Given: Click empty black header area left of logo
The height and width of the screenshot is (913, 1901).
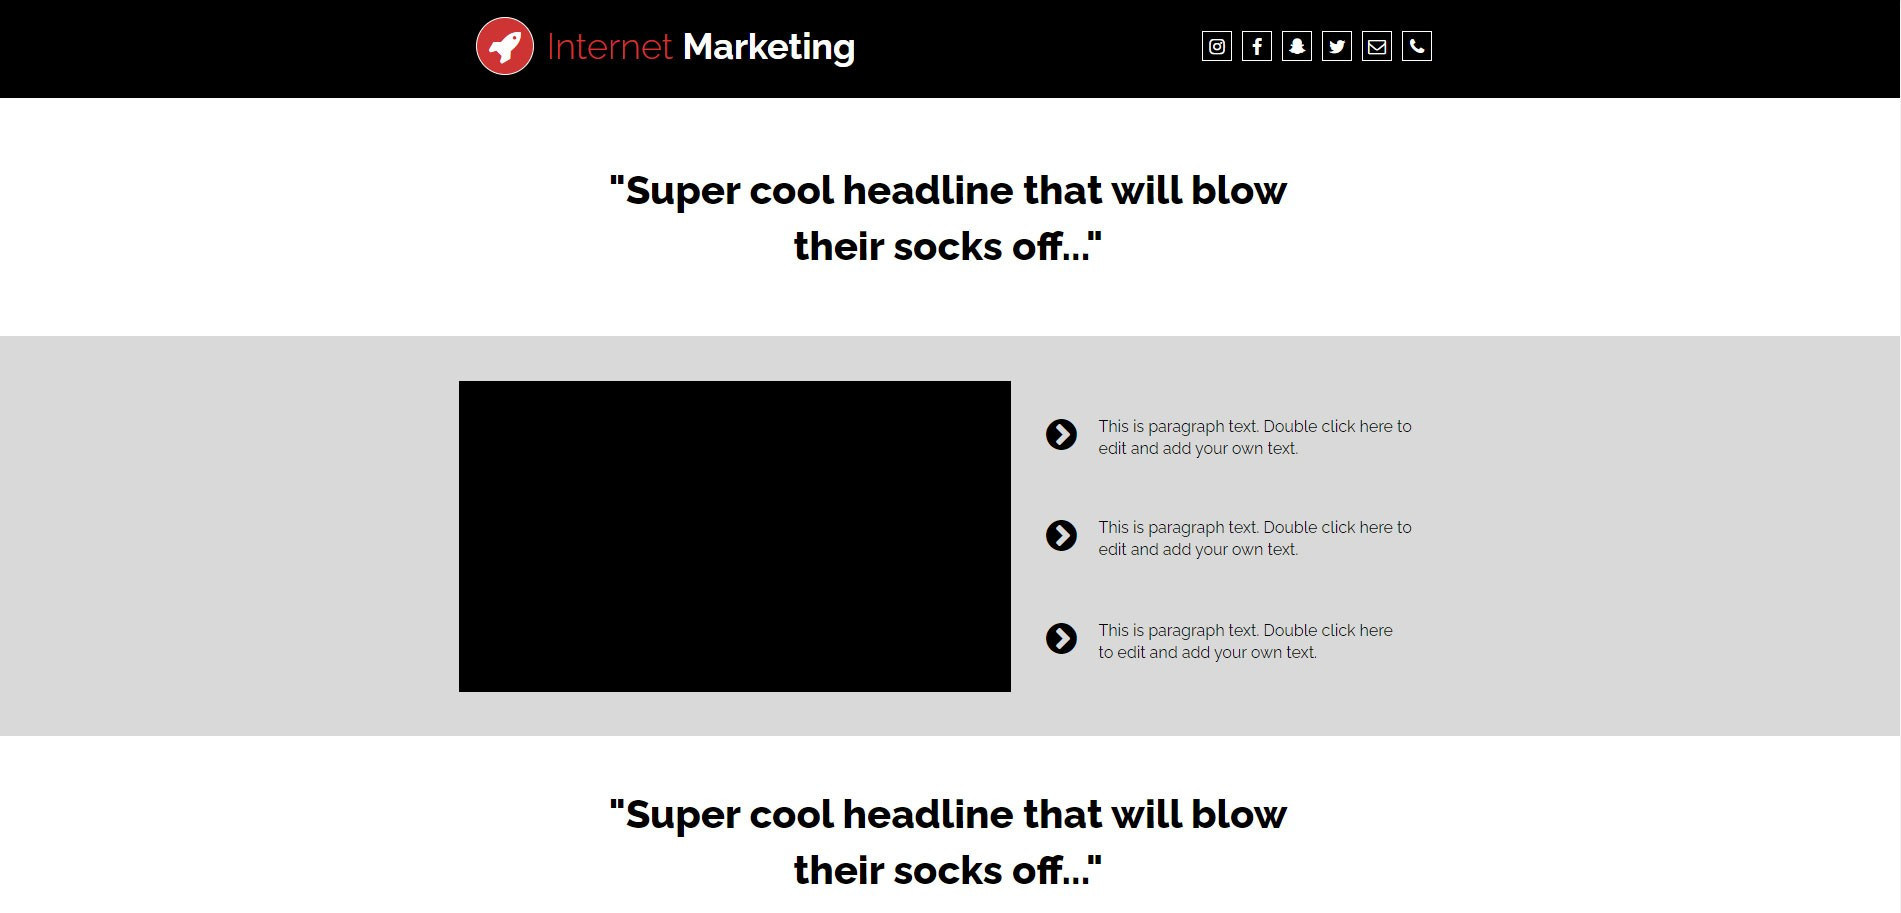Looking at the screenshot, I should [x=230, y=48].
